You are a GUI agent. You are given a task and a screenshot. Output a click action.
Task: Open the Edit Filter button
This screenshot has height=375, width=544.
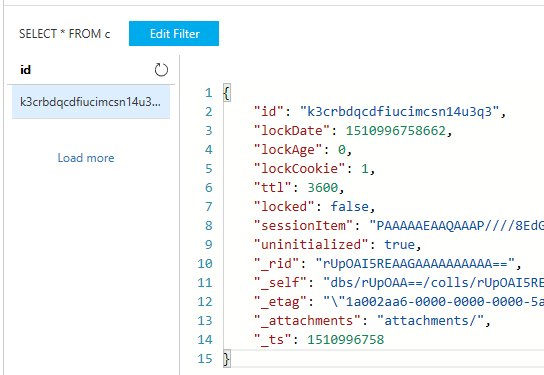[x=174, y=34]
